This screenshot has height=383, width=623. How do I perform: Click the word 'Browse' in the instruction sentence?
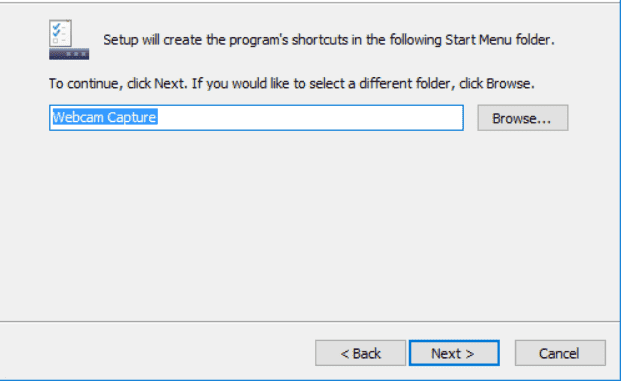pos(508,84)
